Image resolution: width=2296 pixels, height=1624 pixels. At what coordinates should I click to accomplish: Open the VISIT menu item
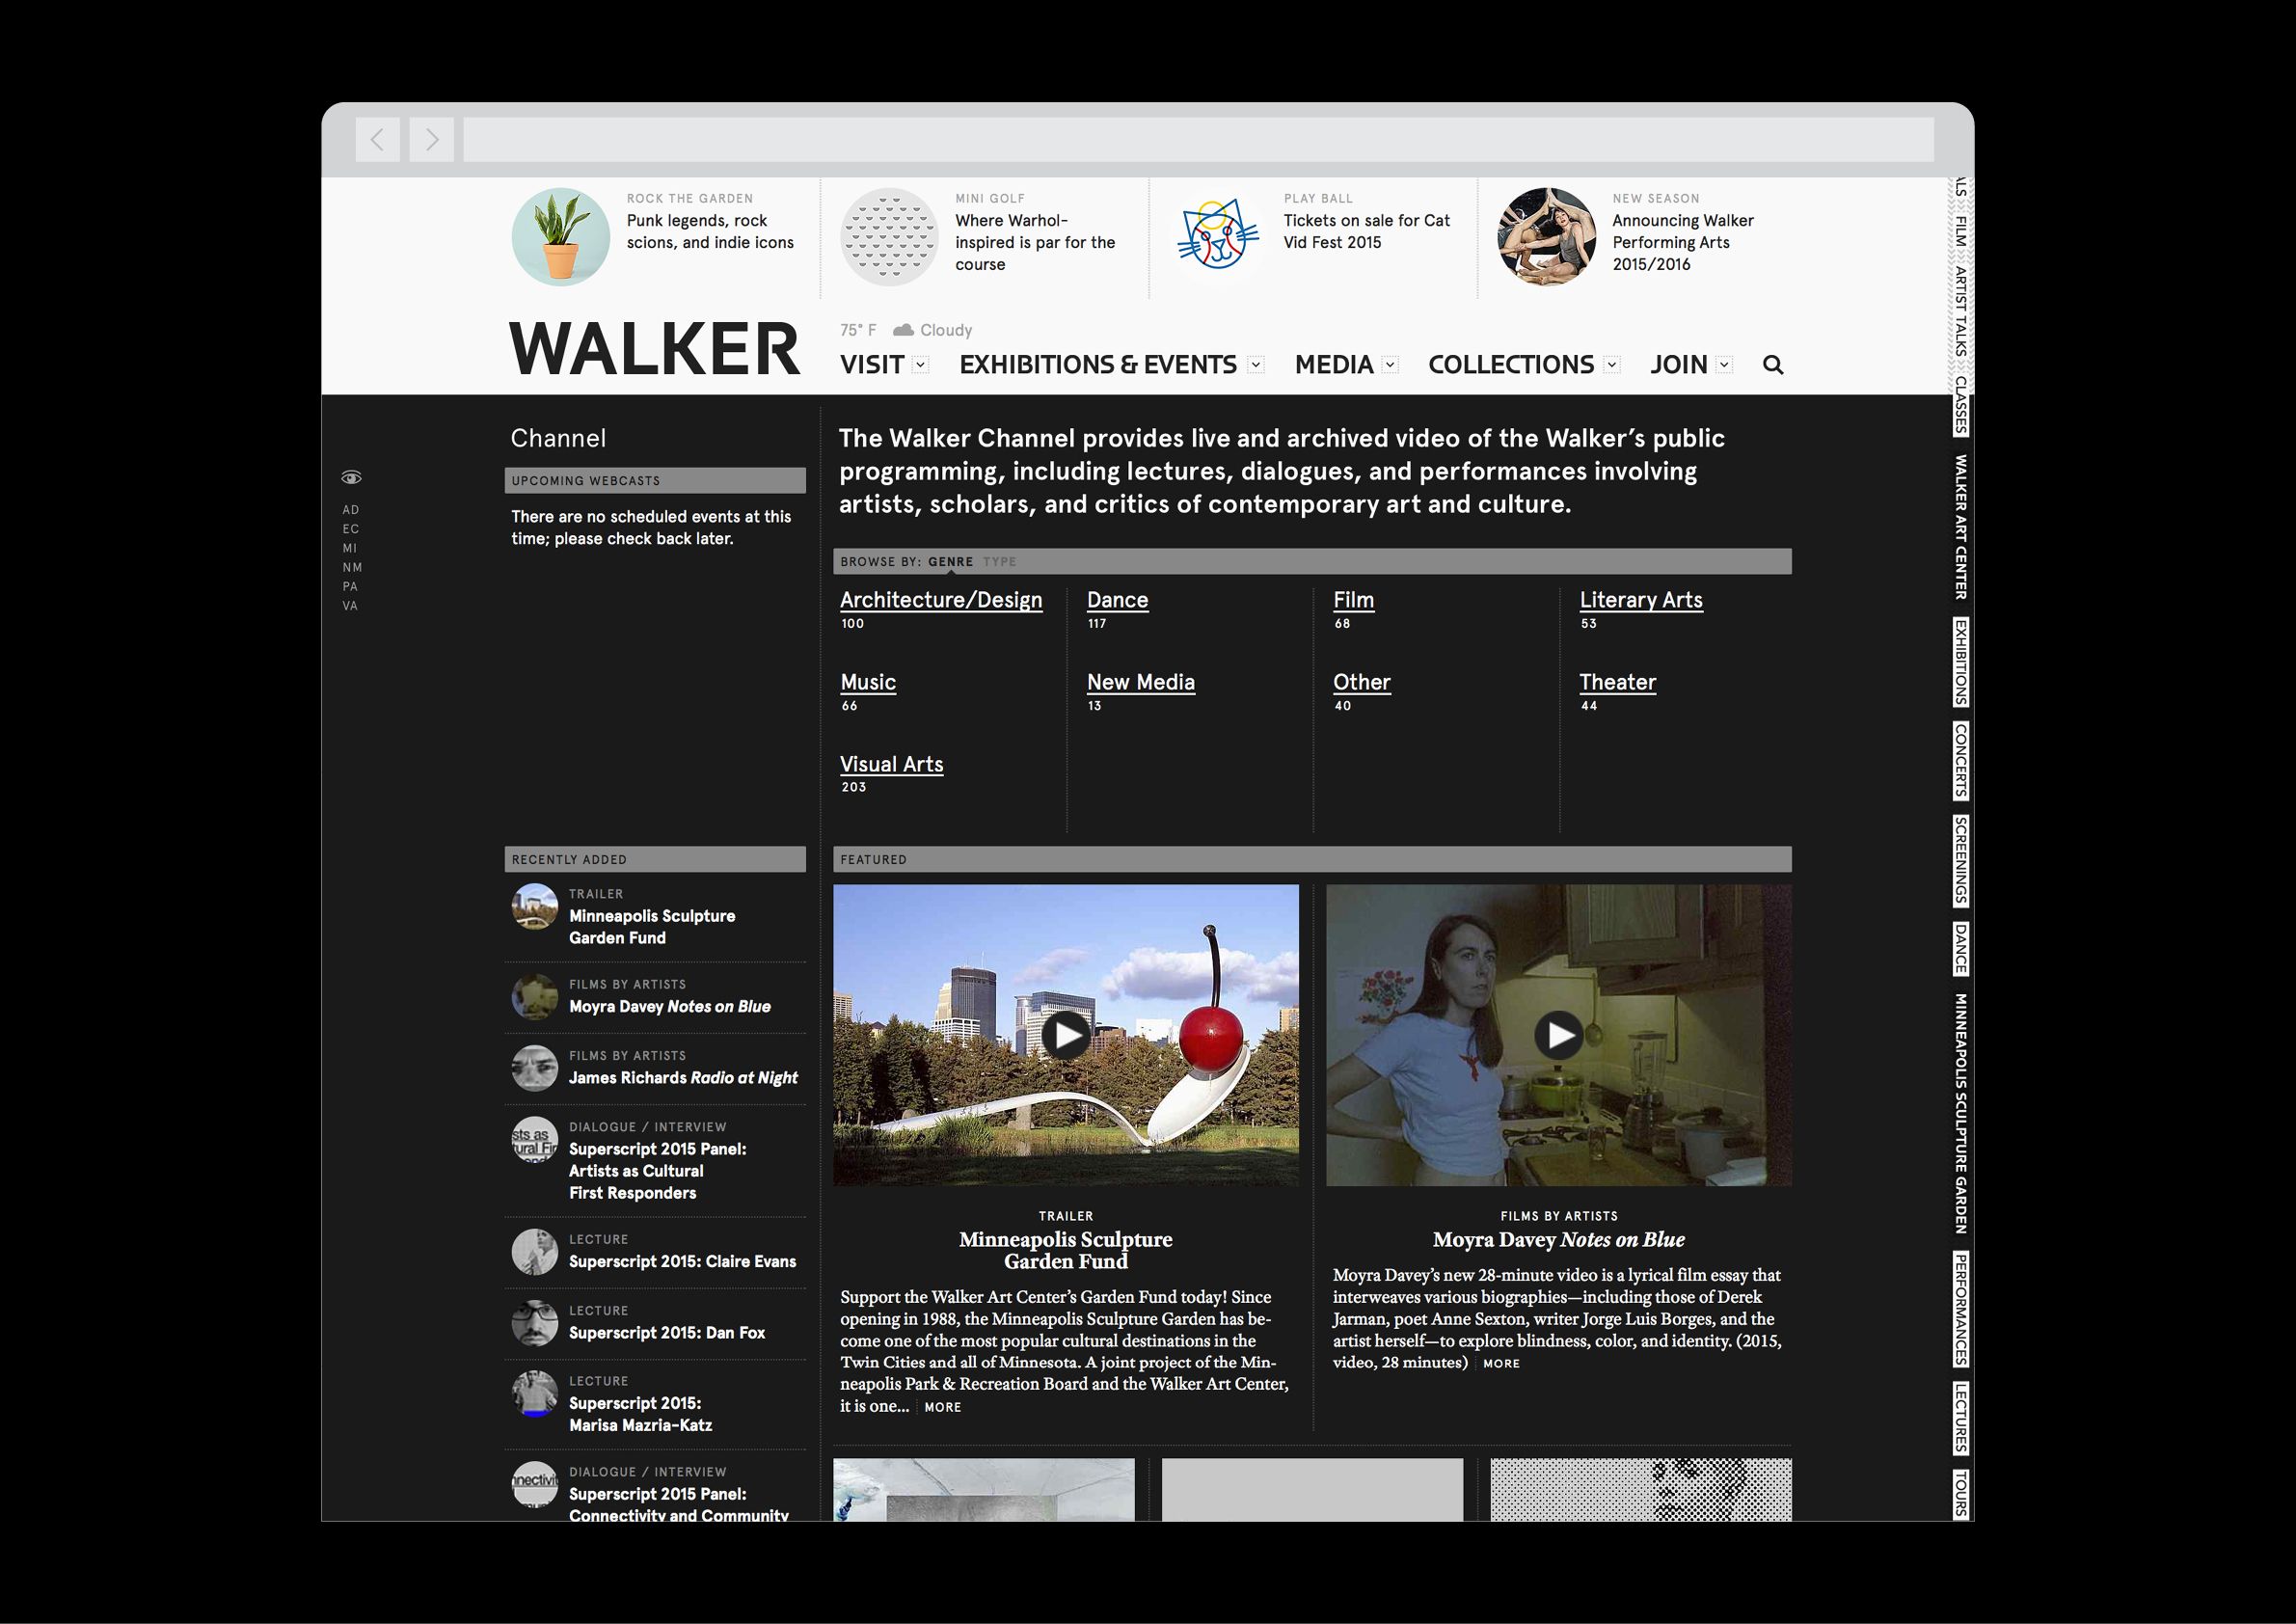click(872, 365)
